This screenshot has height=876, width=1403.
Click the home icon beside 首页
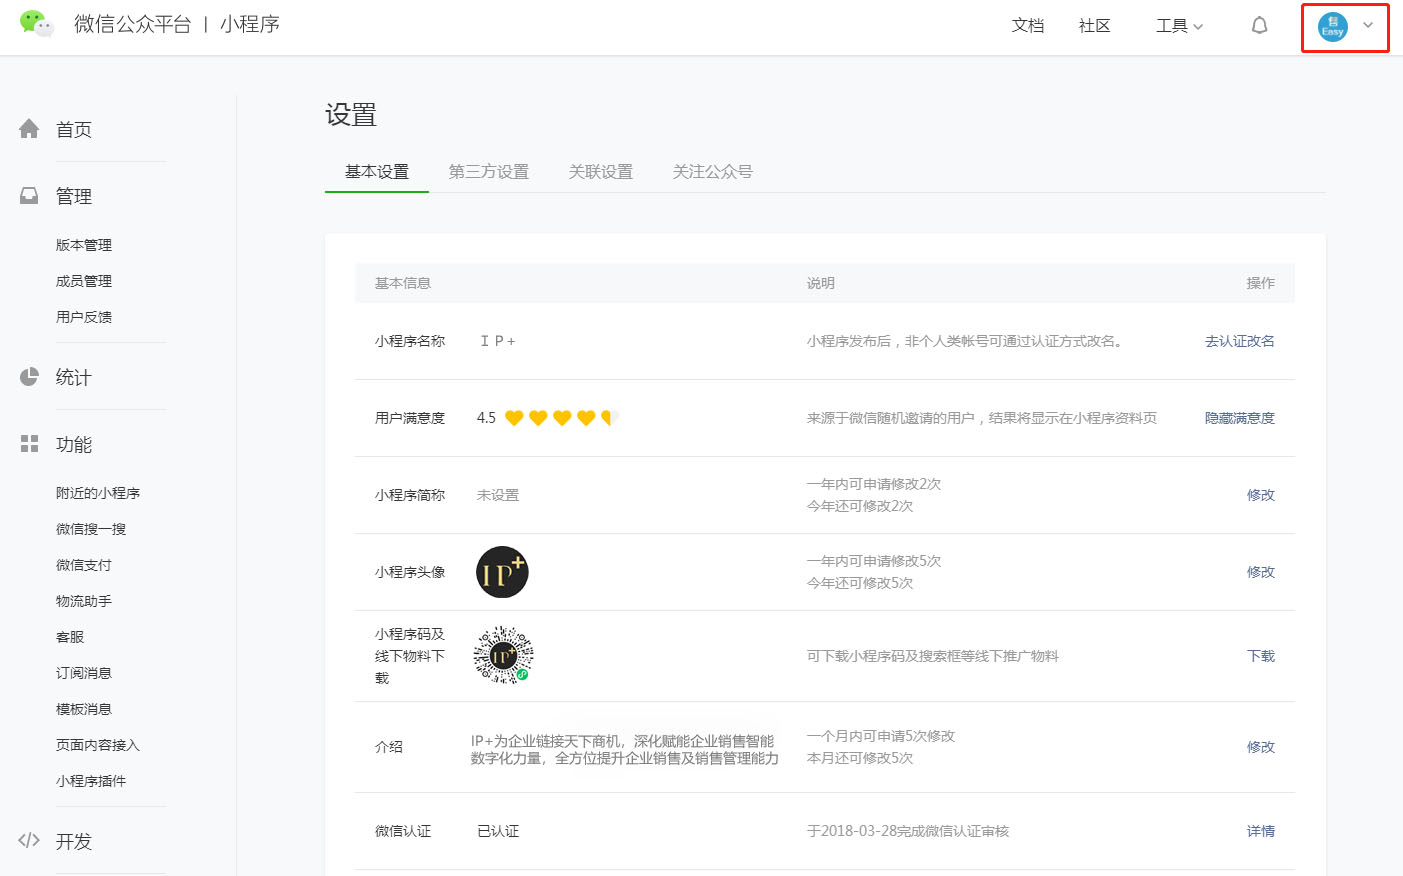[29, 129]
